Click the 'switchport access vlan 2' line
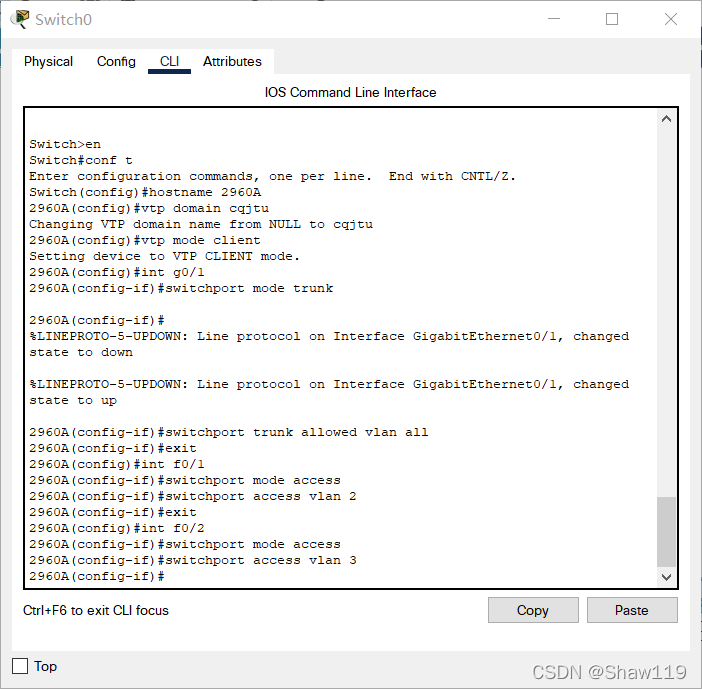This screenshot has height=689, width=702. 193,496
